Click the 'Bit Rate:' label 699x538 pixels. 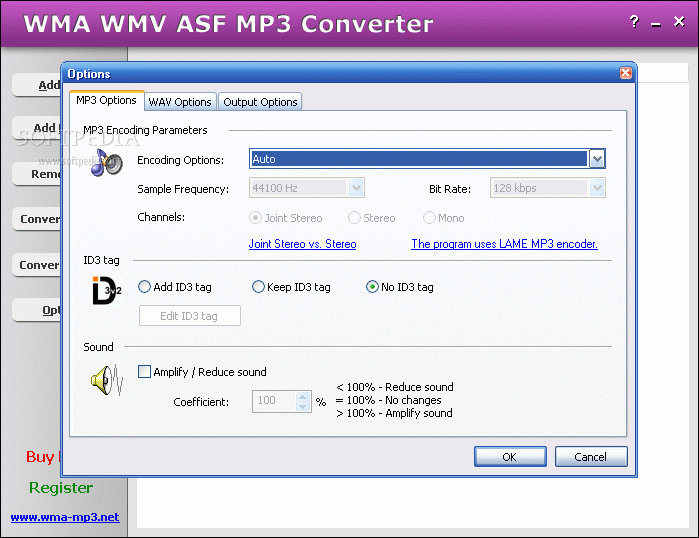(450, 189)
